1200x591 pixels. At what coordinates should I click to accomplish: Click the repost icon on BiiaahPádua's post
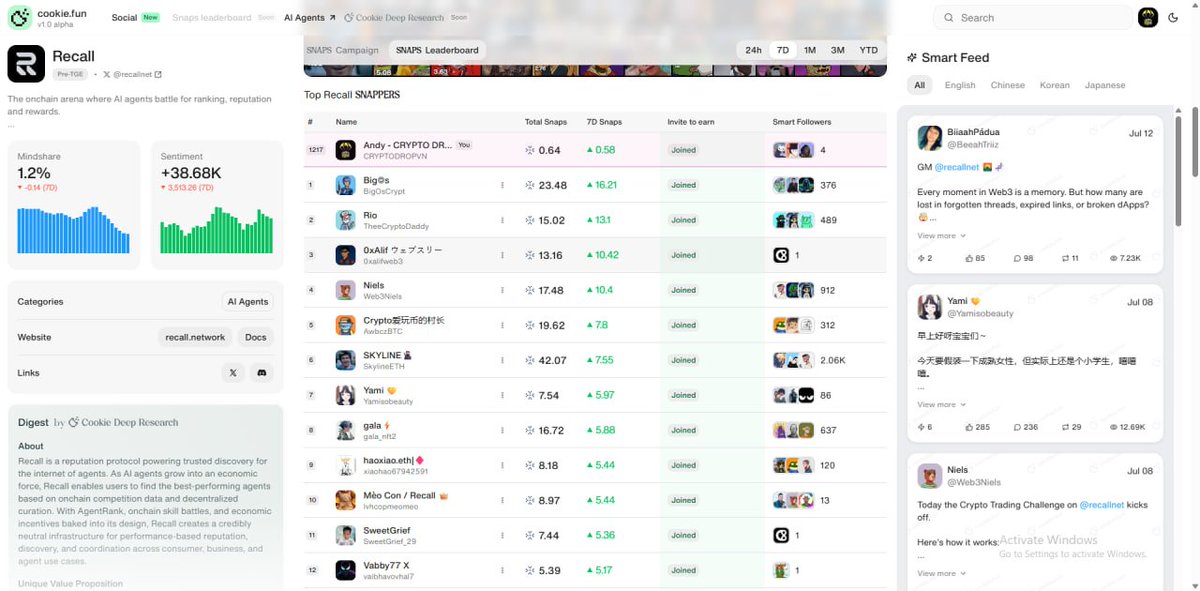[x=1066, y=258]
